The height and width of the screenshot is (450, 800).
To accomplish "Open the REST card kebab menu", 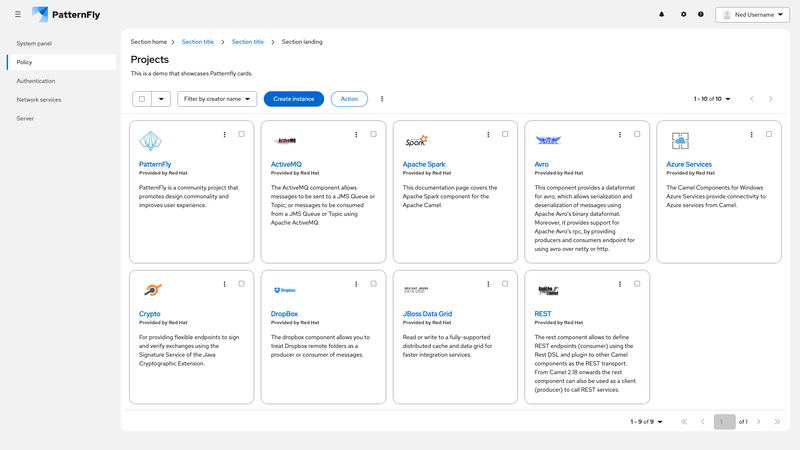I will pos(620,284).
